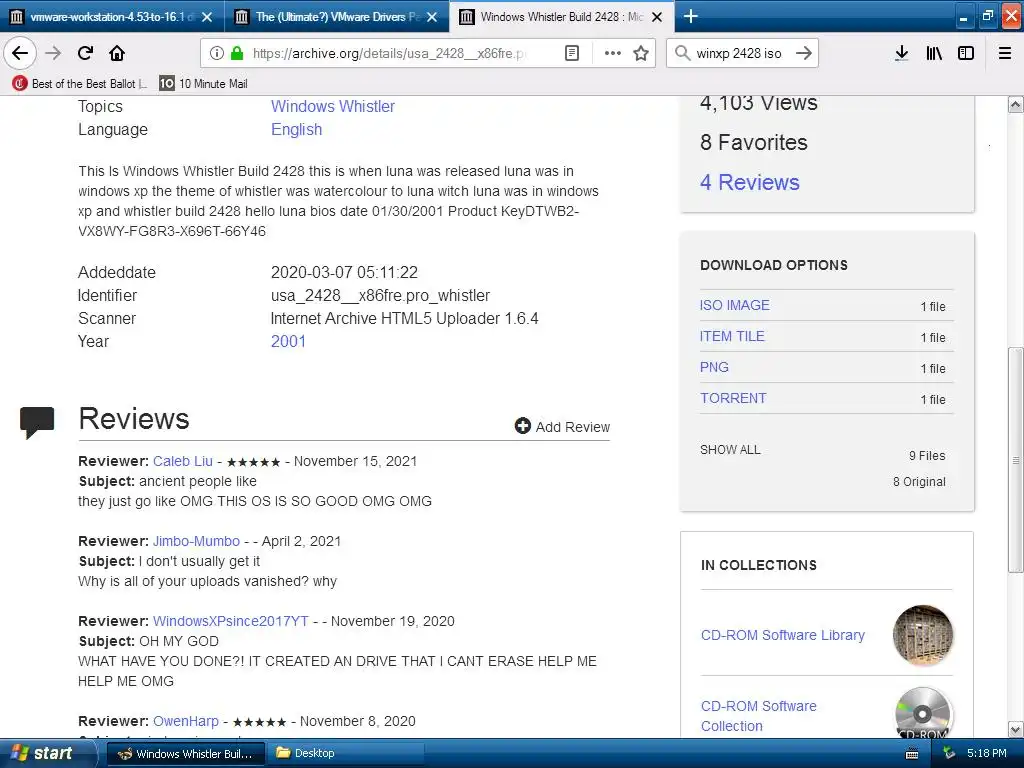Click the vertical scrollbar thumb
Screen dimensions: 1024x768
click(1015, 460)
